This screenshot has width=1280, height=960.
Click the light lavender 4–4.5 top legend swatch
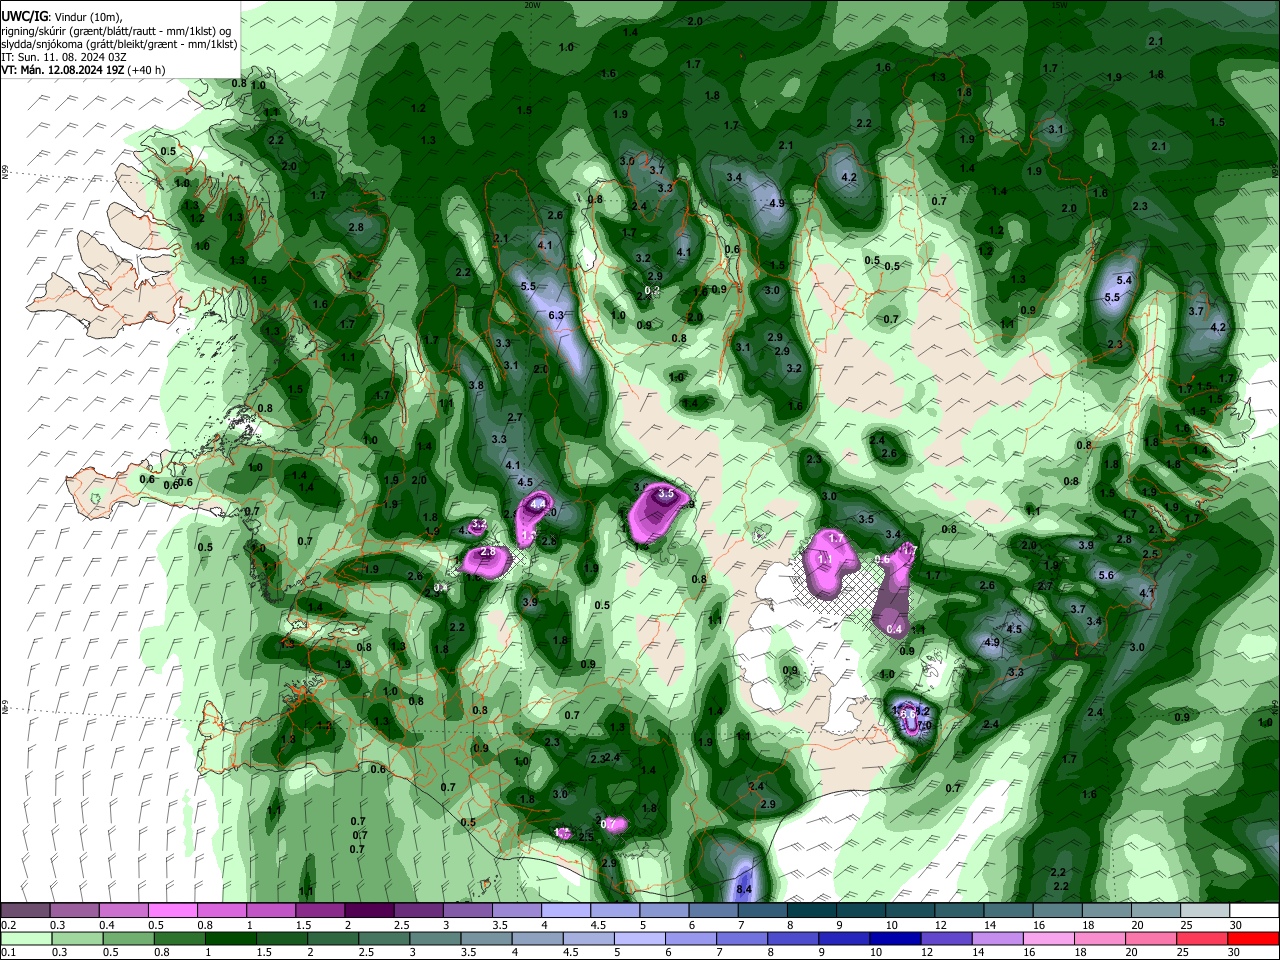566,911
